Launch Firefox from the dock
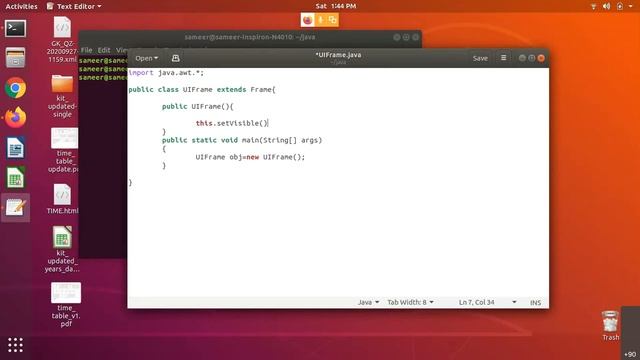 tap(15, 118)
